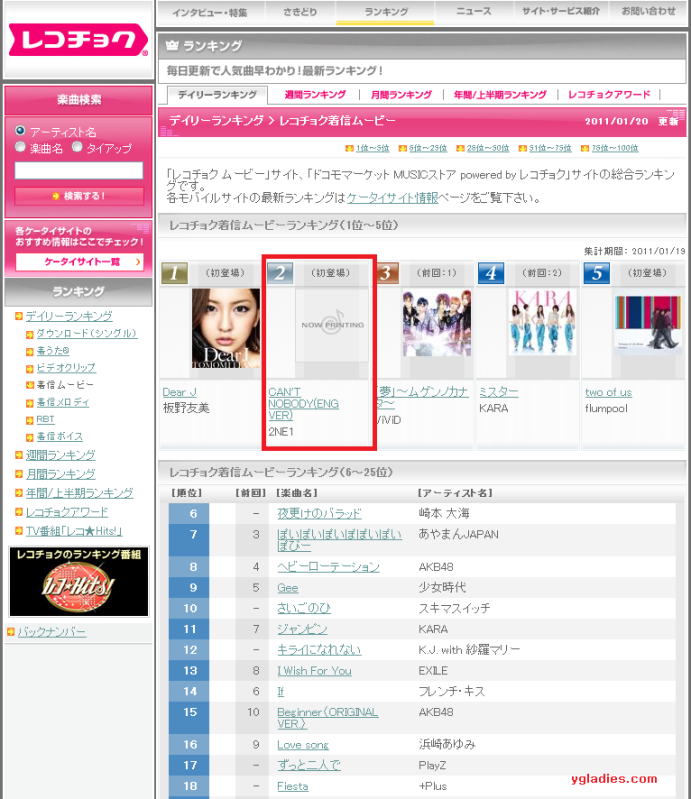Screen dimensions: 691x799
Task: Open rank 6 song 夜更けのバラッド
Action: click(x=320, y=513)
